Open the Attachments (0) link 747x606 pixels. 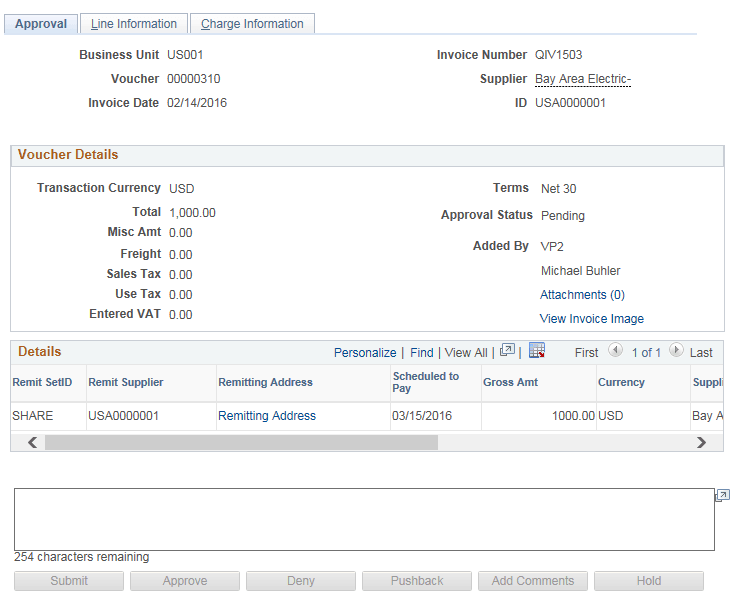(x=582, y=295)
